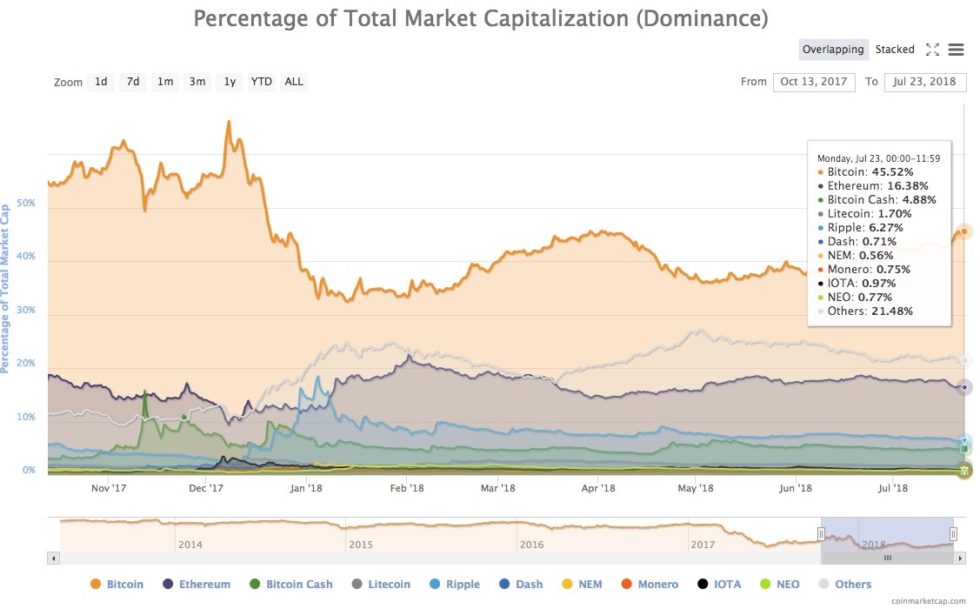The width and height of the screenshot is (980, 609).
Task: Expand chart to fullscreen via arrows icon
Action: pyautogui.click(x=932, y=49)
